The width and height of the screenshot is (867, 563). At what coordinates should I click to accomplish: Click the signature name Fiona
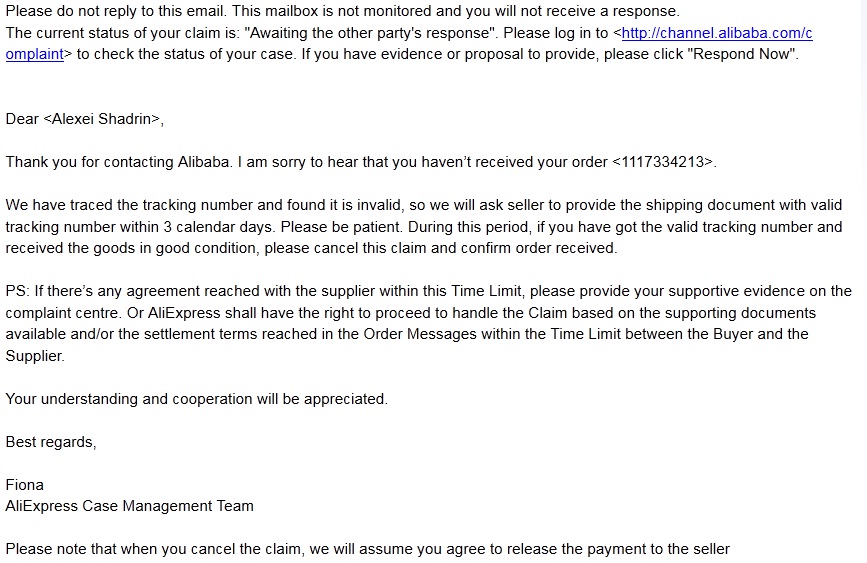25,485
